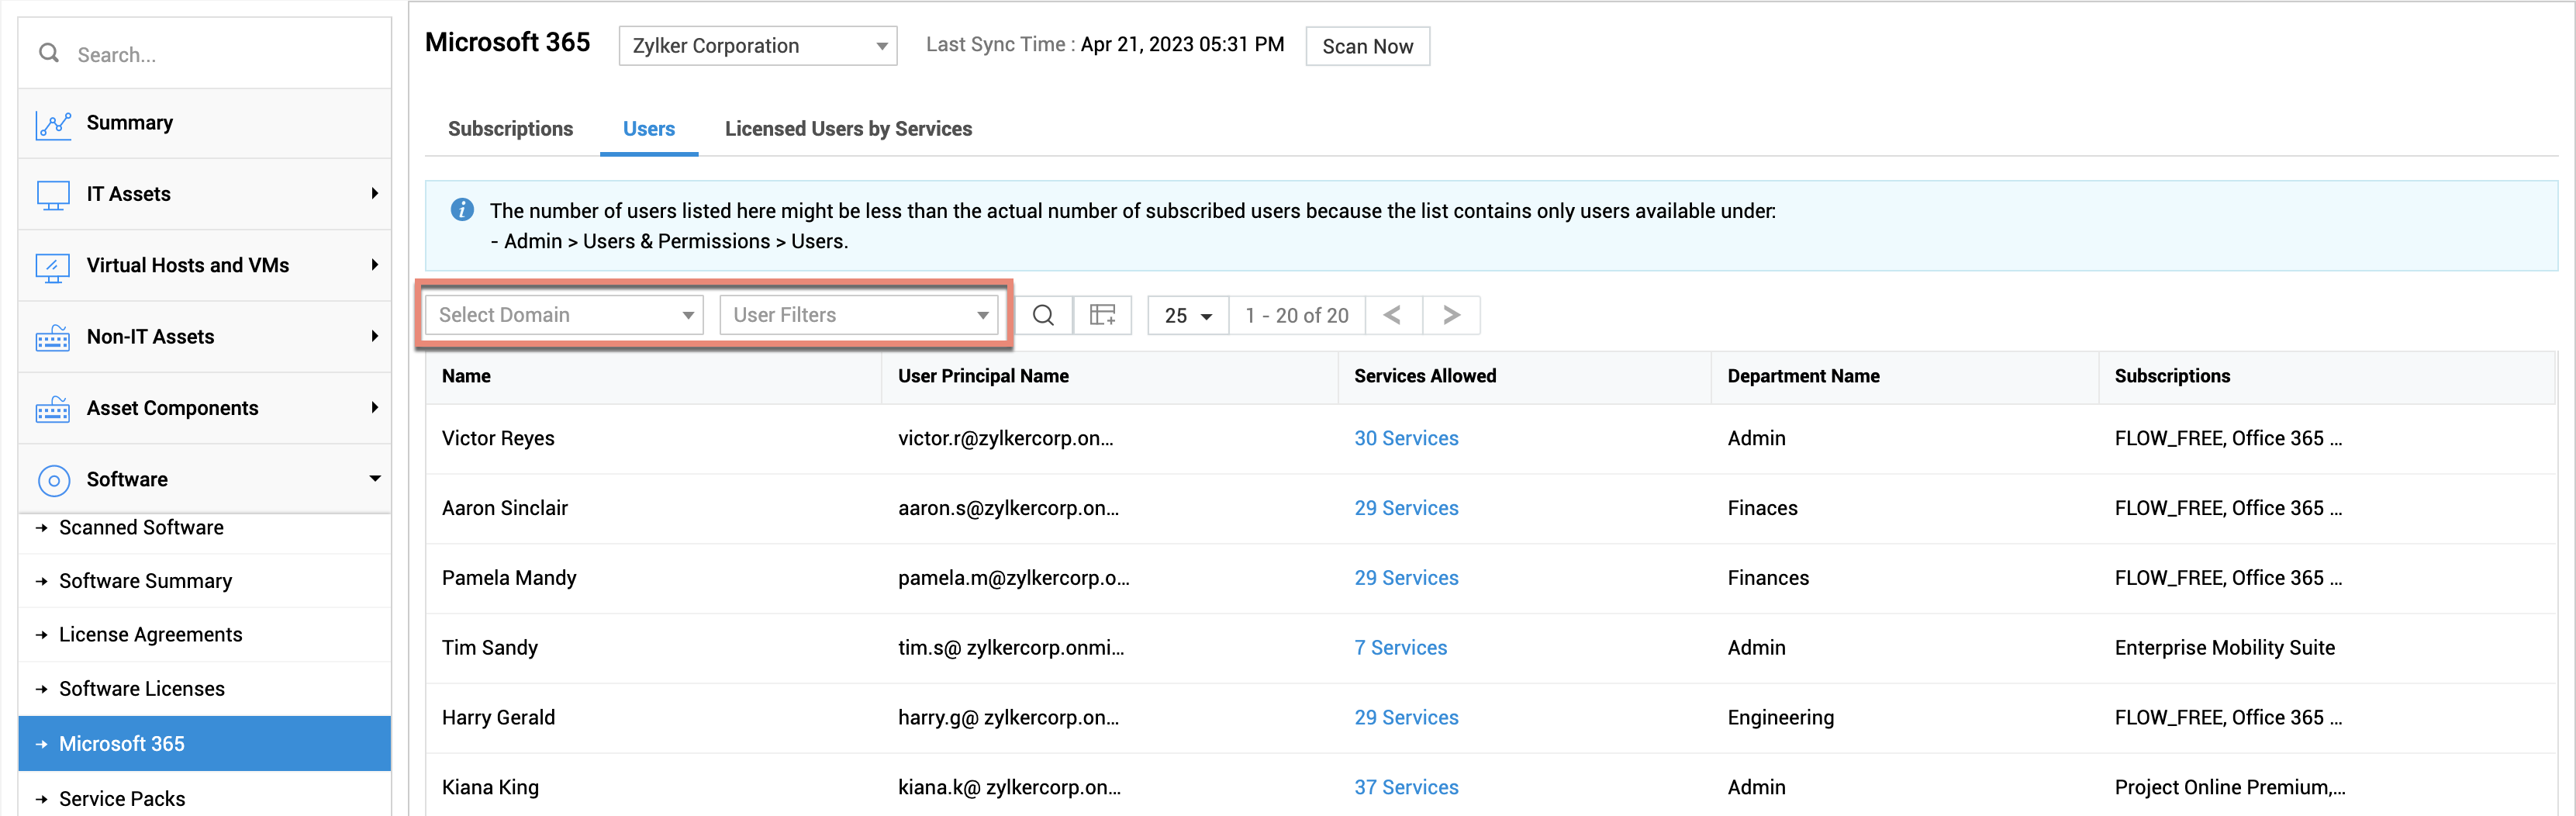2576x816 pixels.
Task: Sort by User Principal Name header
Action: (x=983, y=377)
